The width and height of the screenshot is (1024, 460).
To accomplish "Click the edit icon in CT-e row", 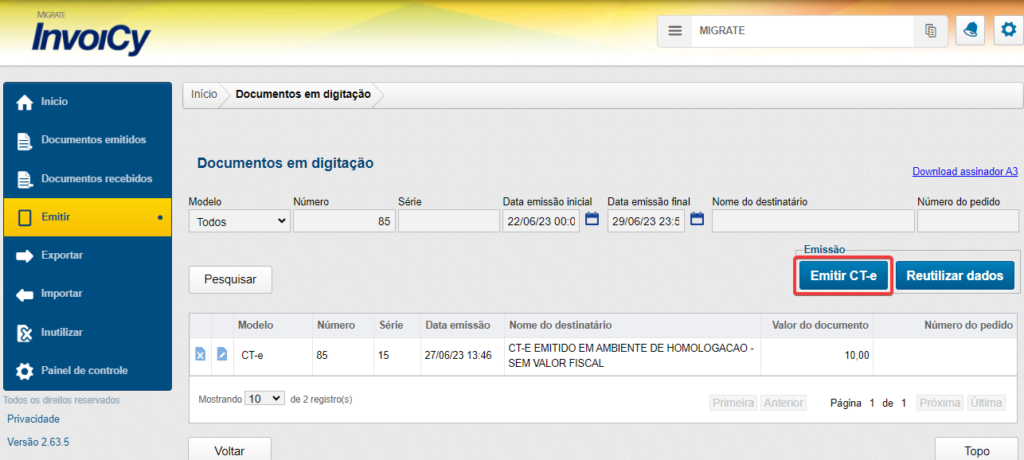I will click(x=221, y=354).
